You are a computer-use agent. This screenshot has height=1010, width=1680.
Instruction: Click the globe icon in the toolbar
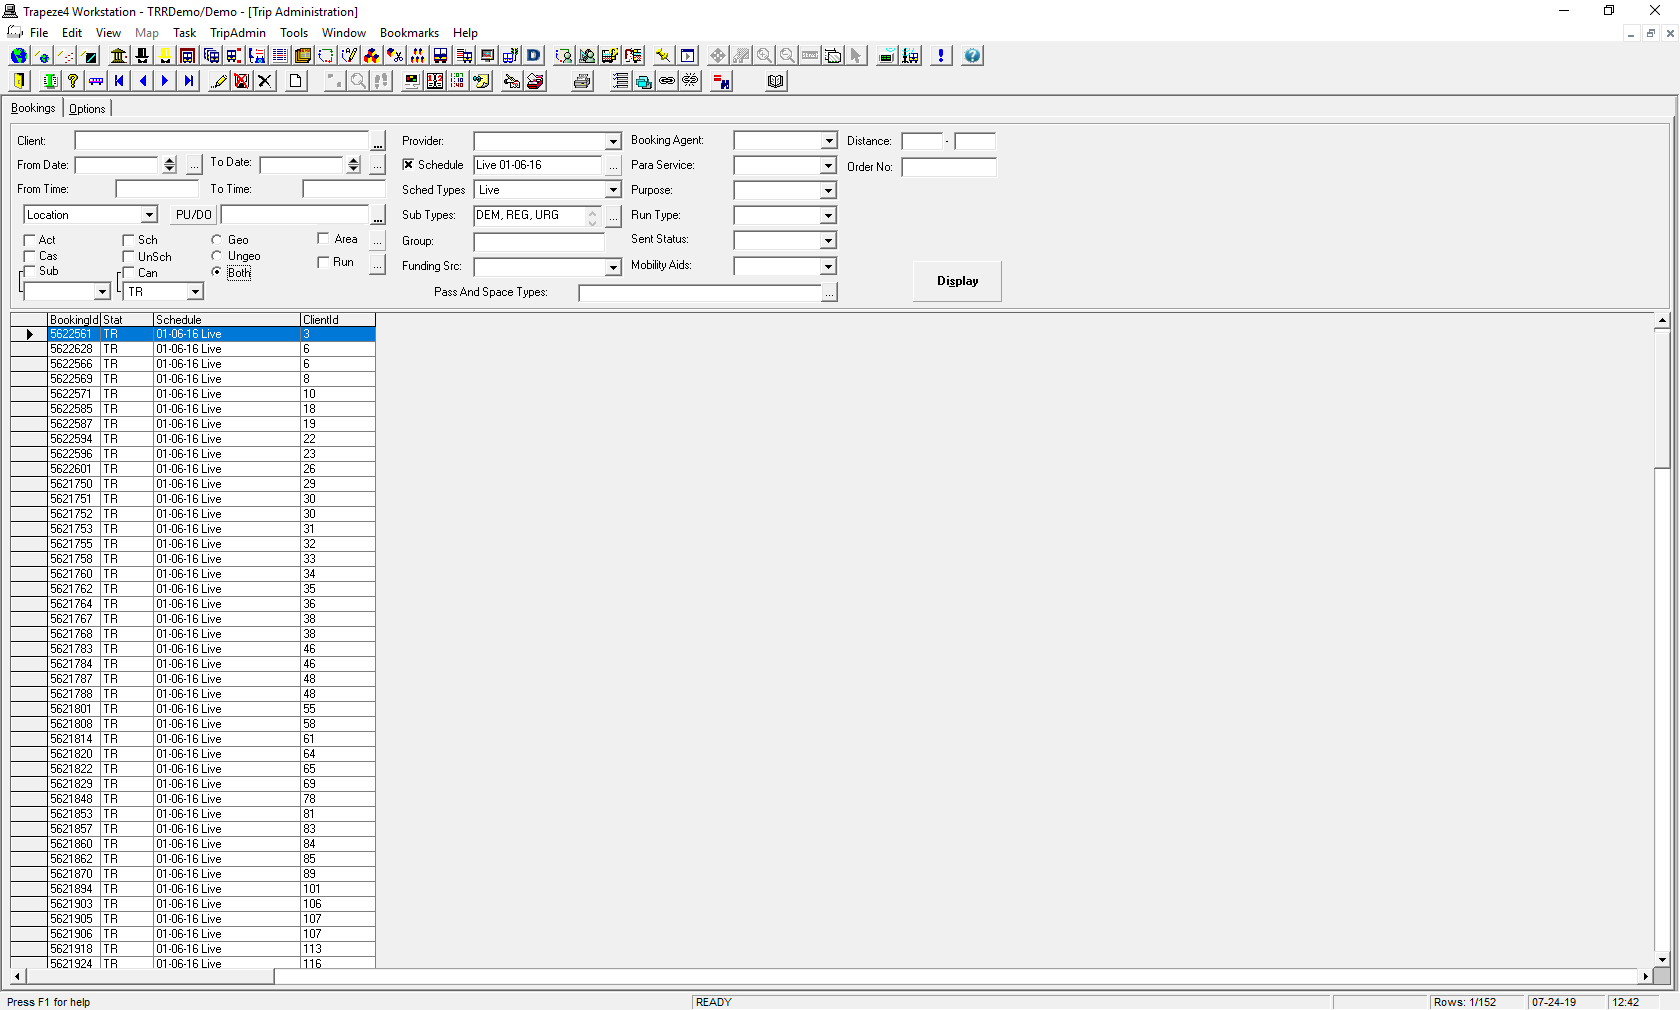coord(18,56)
